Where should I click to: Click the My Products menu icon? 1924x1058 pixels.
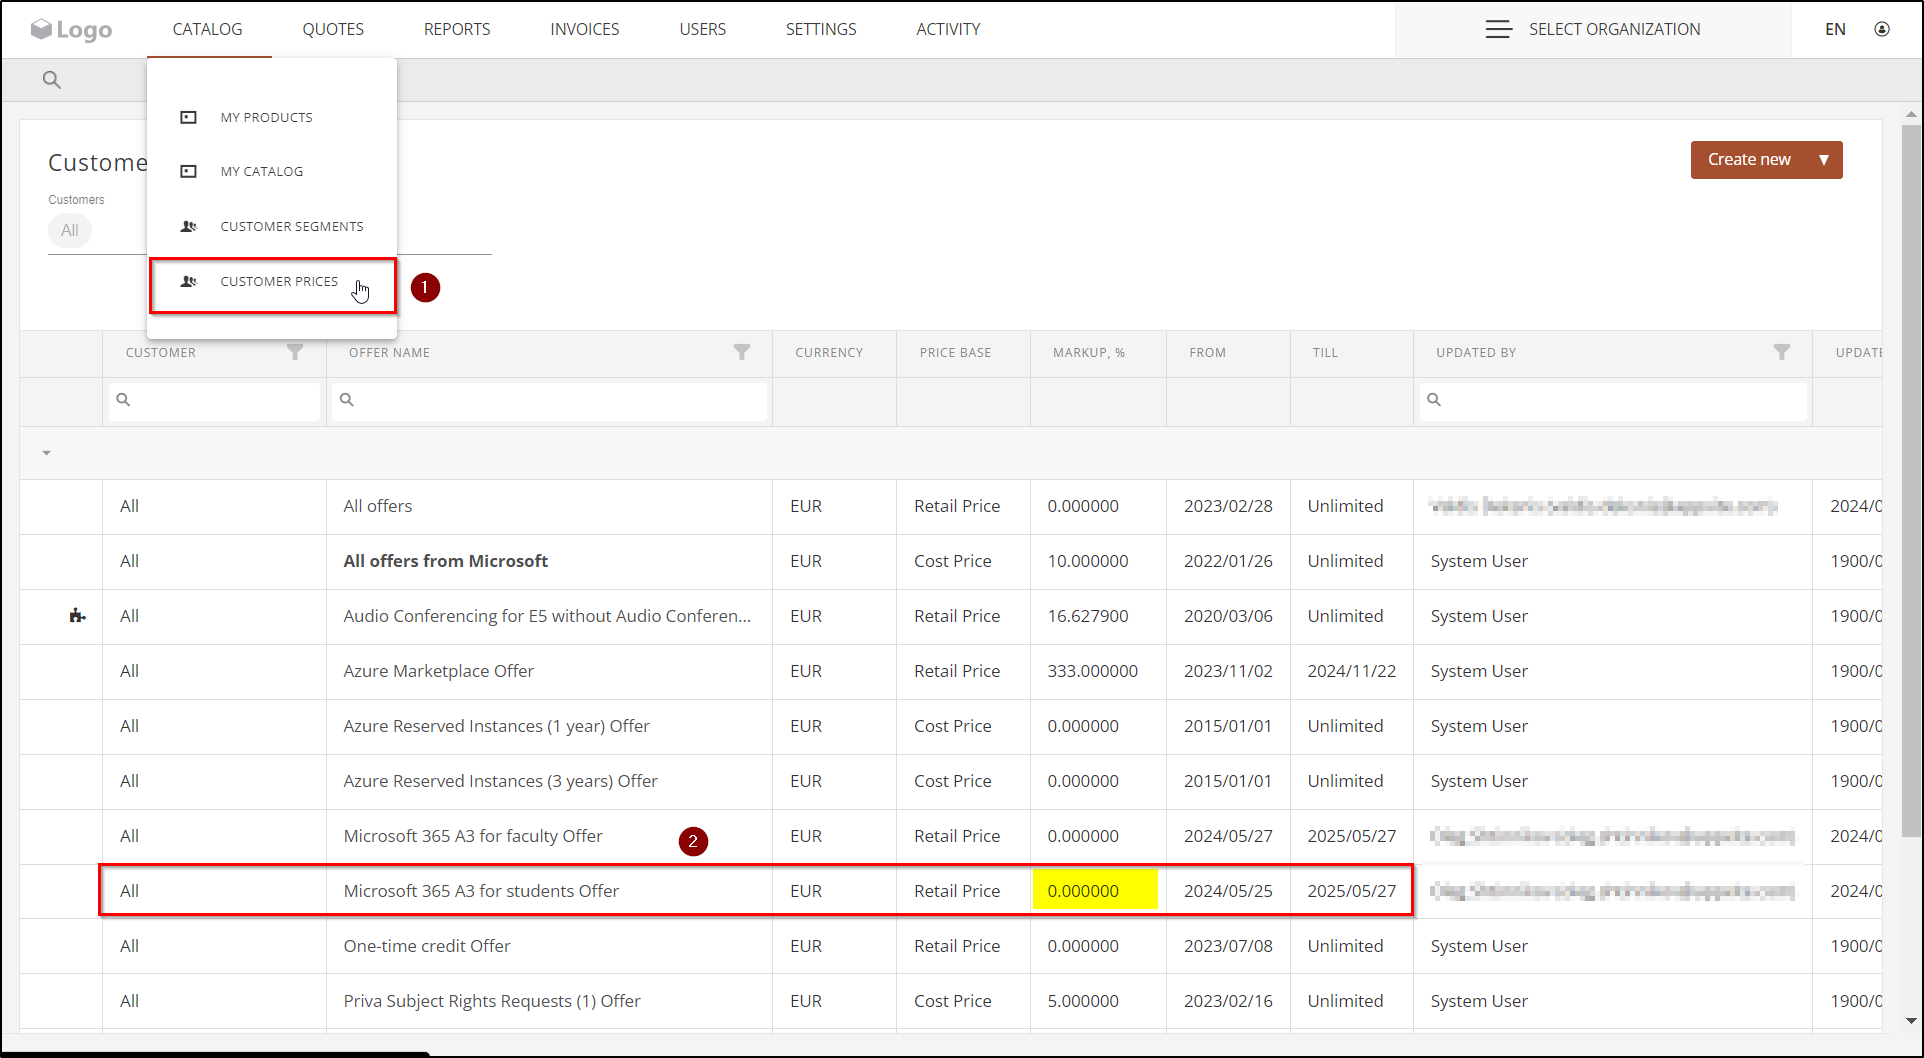pos(188,117)
